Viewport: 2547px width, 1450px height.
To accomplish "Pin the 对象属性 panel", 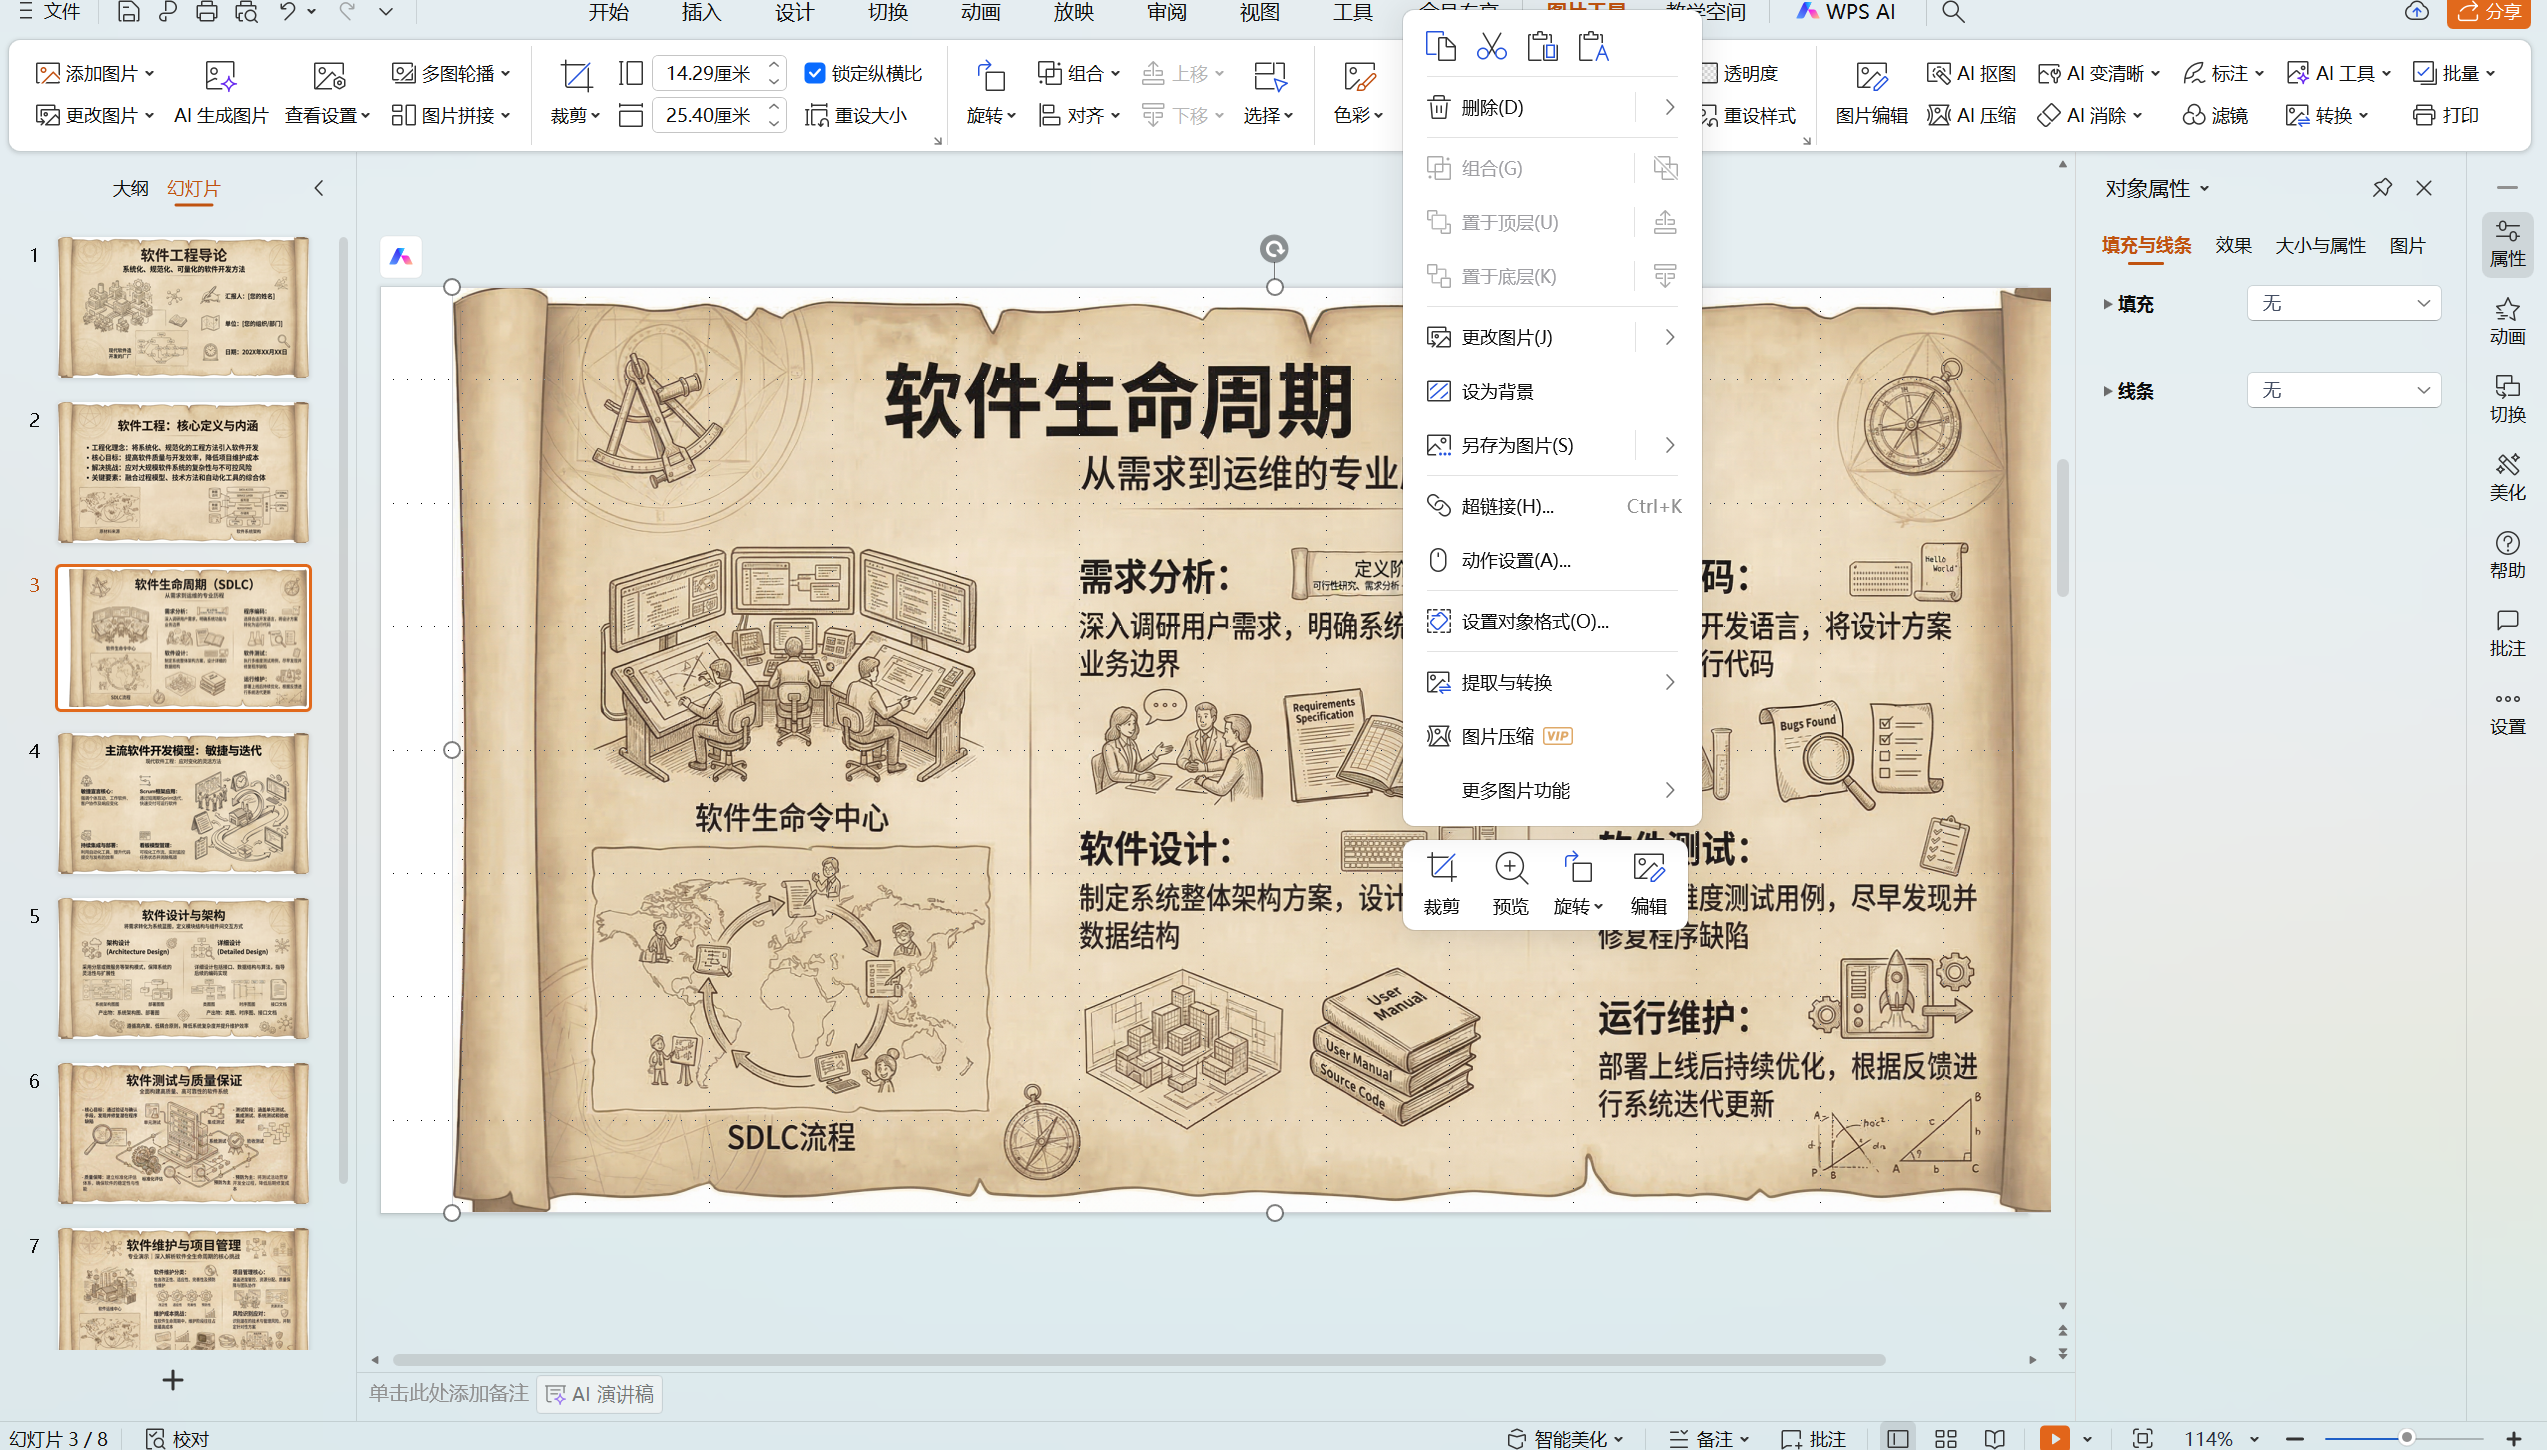I will [x=2382, y=188].
